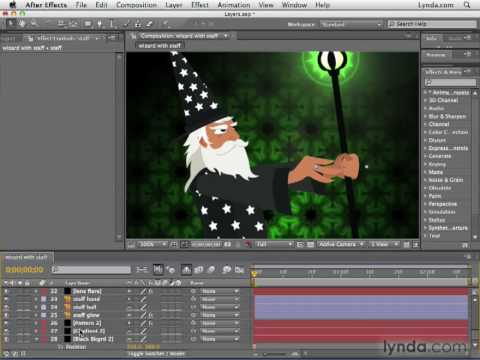Expand the Gradient 2 layer properties

pyautogui.click(x=36, y=331)
